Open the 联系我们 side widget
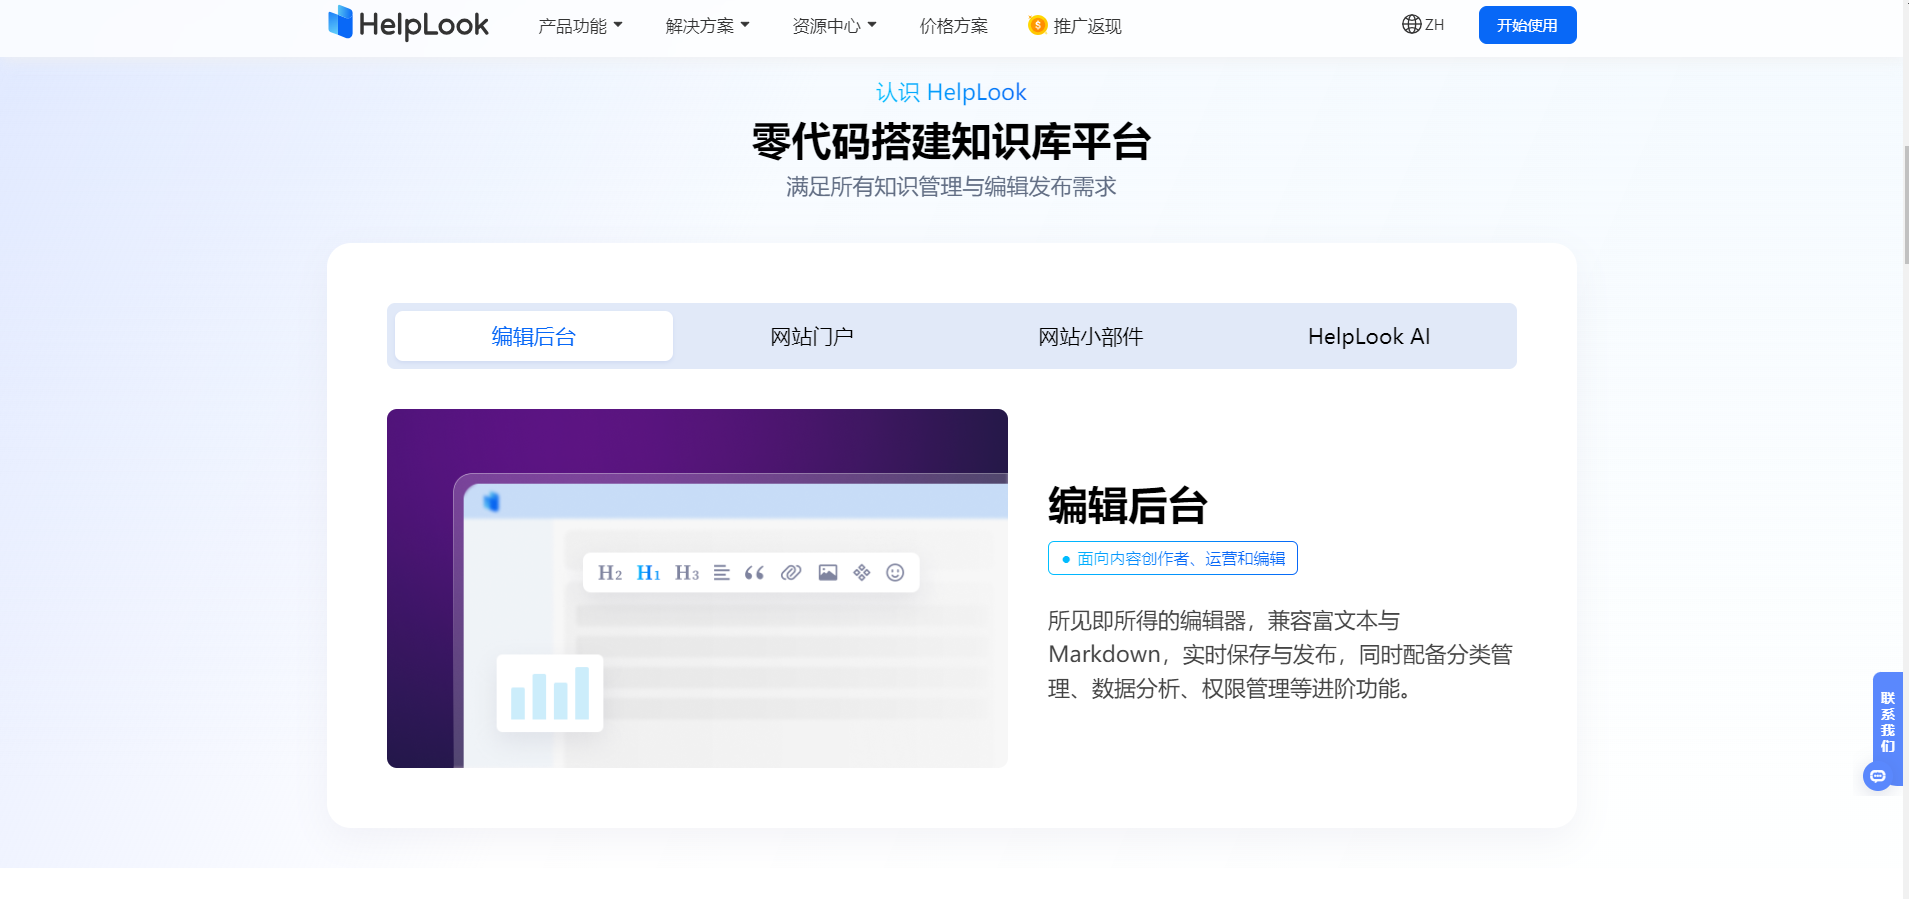 pos(1887,722)
